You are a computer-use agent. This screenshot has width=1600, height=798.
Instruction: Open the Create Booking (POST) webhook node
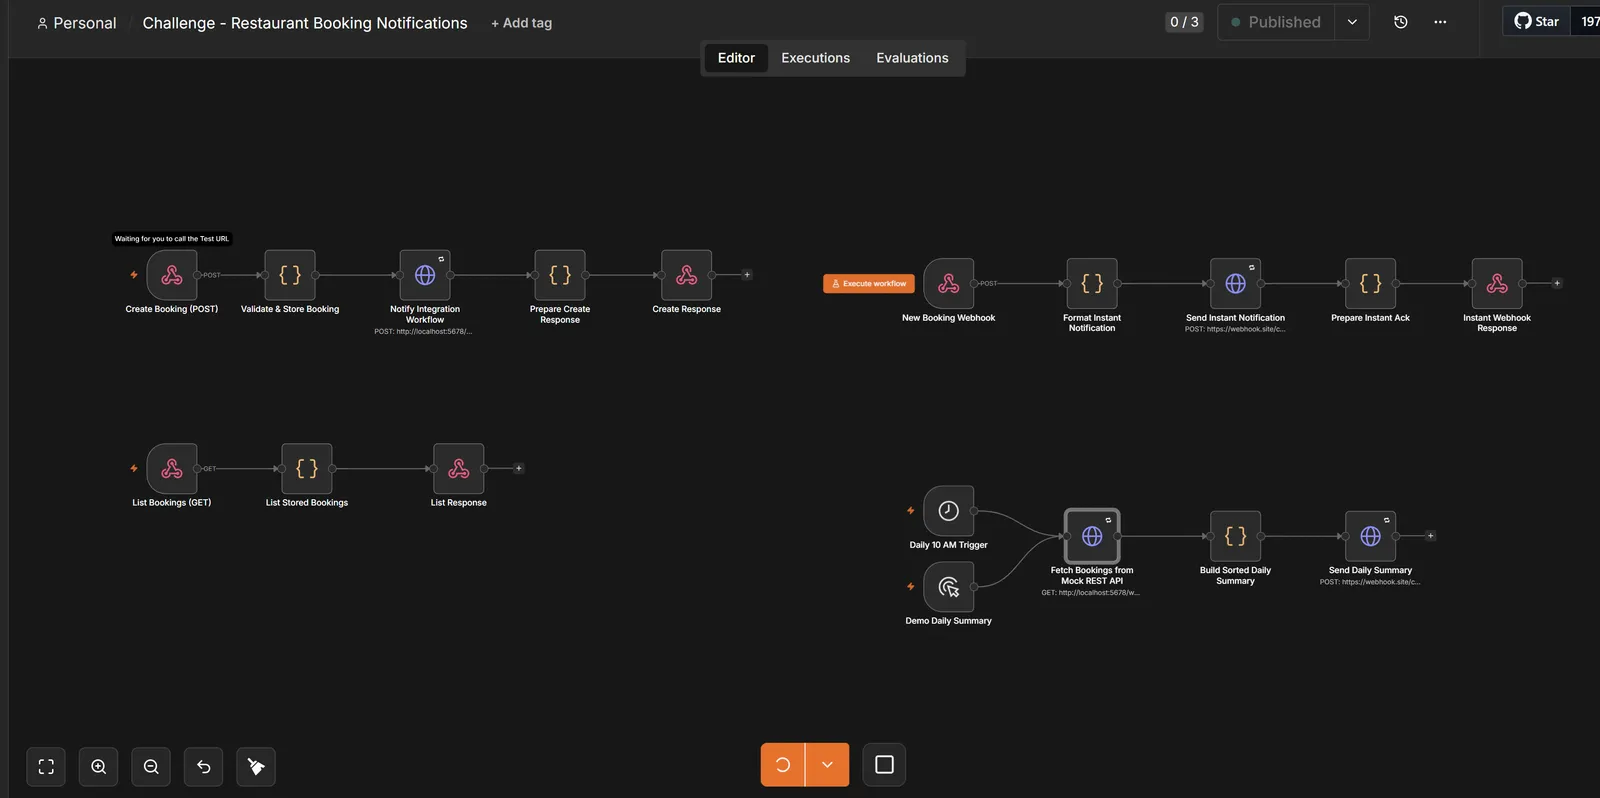point(172,275)
